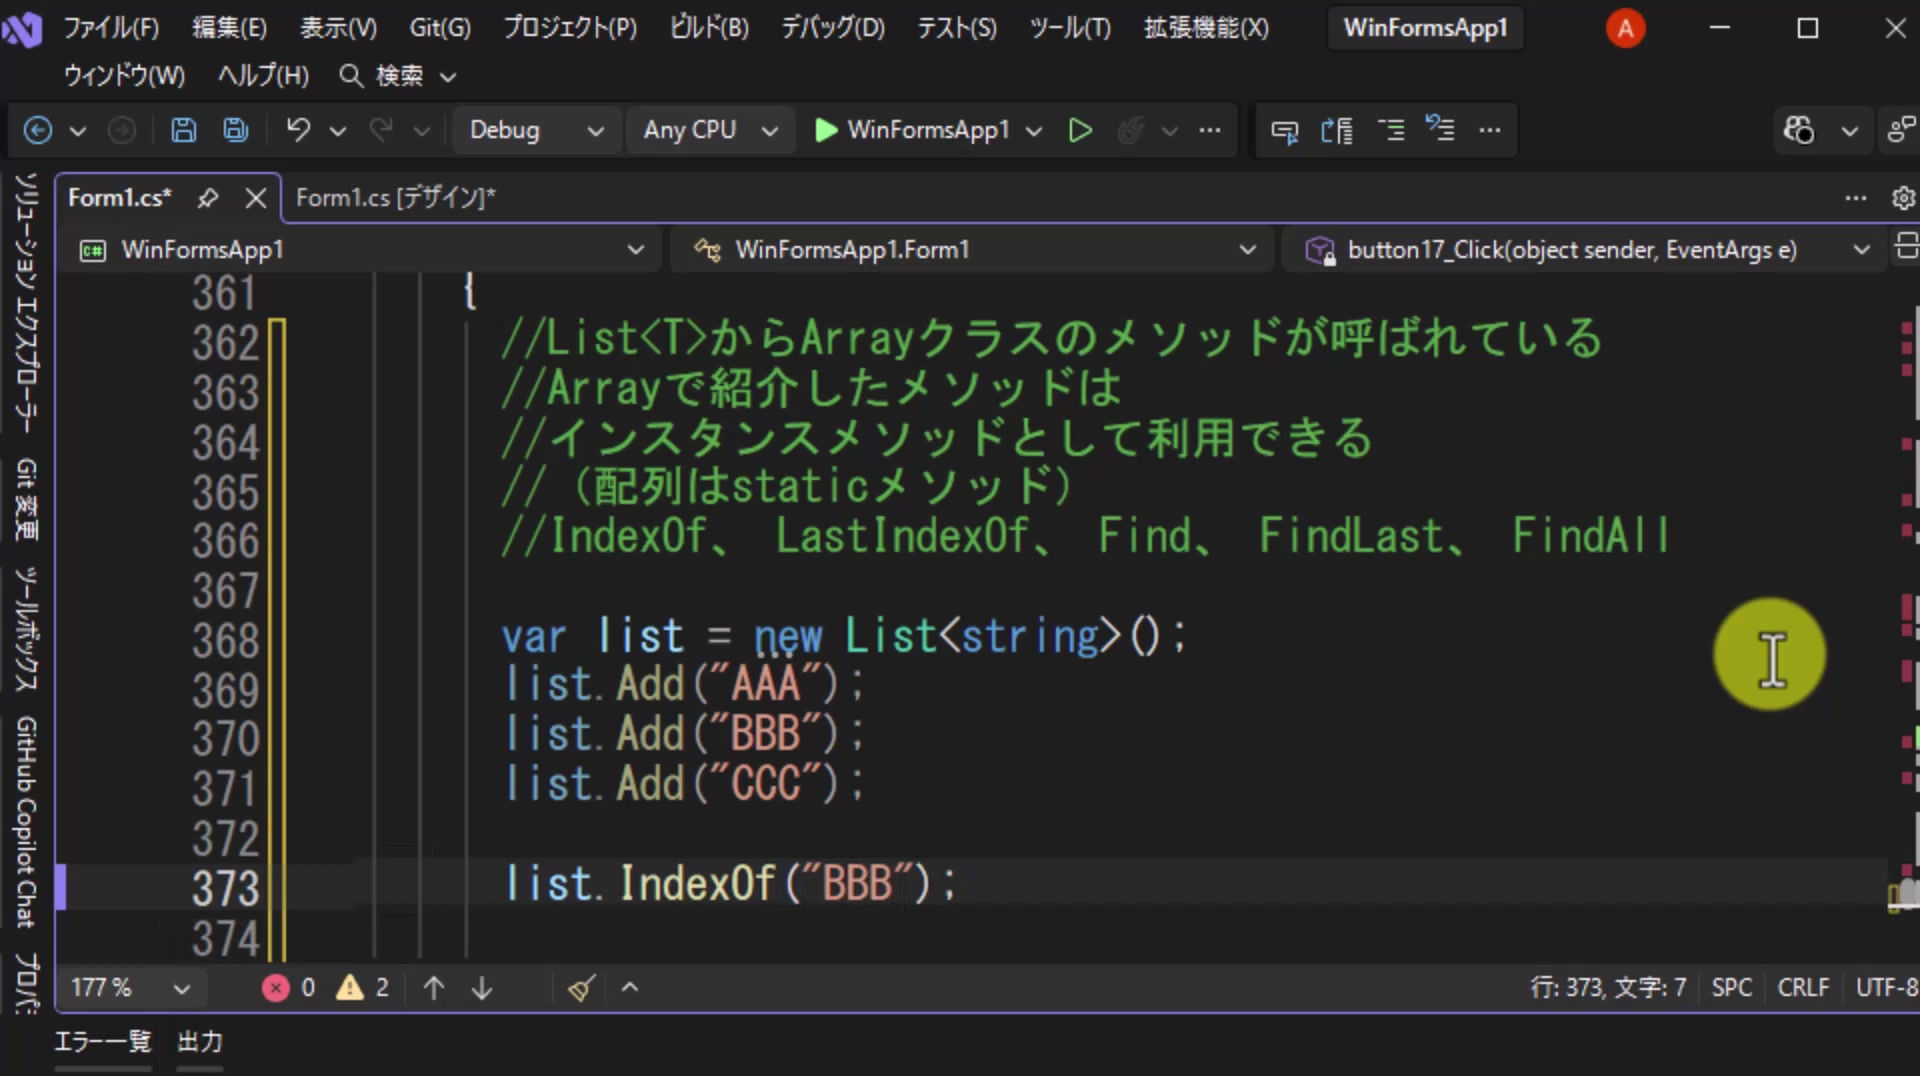
Task: Start debugging with green WinFormsApp1 button
Action: coord(911,130)
